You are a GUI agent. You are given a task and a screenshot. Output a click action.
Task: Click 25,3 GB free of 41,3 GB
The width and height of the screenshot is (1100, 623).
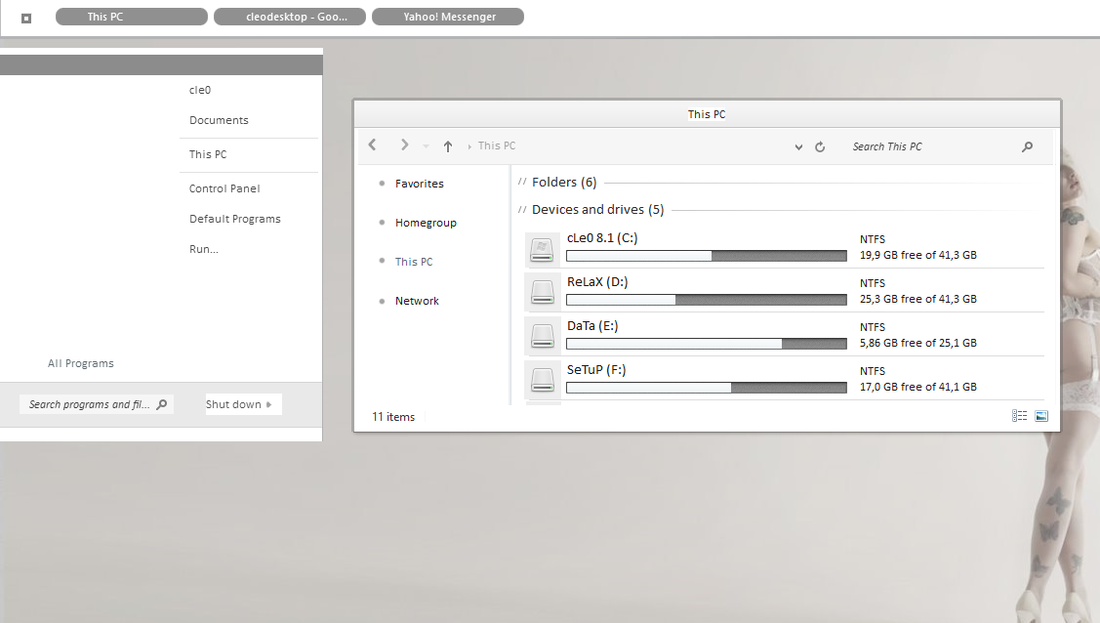pos(918,300)
